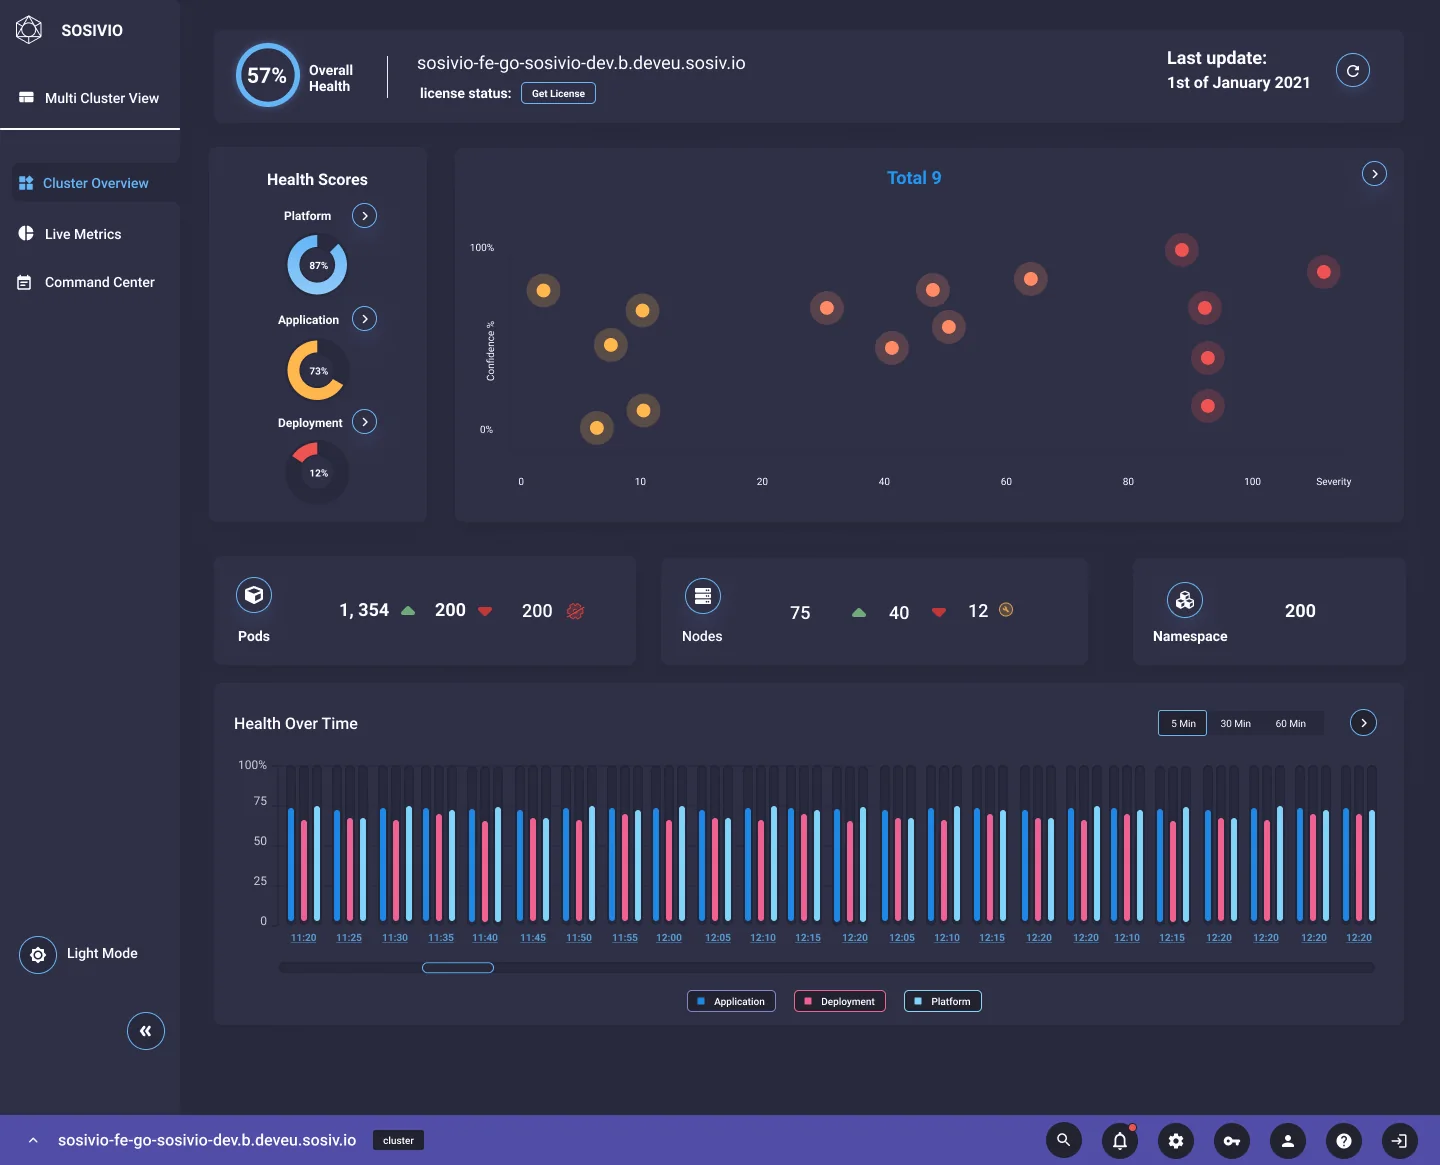Expand Application health score details
Screen dimensions: 1440x1165
click(x=365, y=319)
